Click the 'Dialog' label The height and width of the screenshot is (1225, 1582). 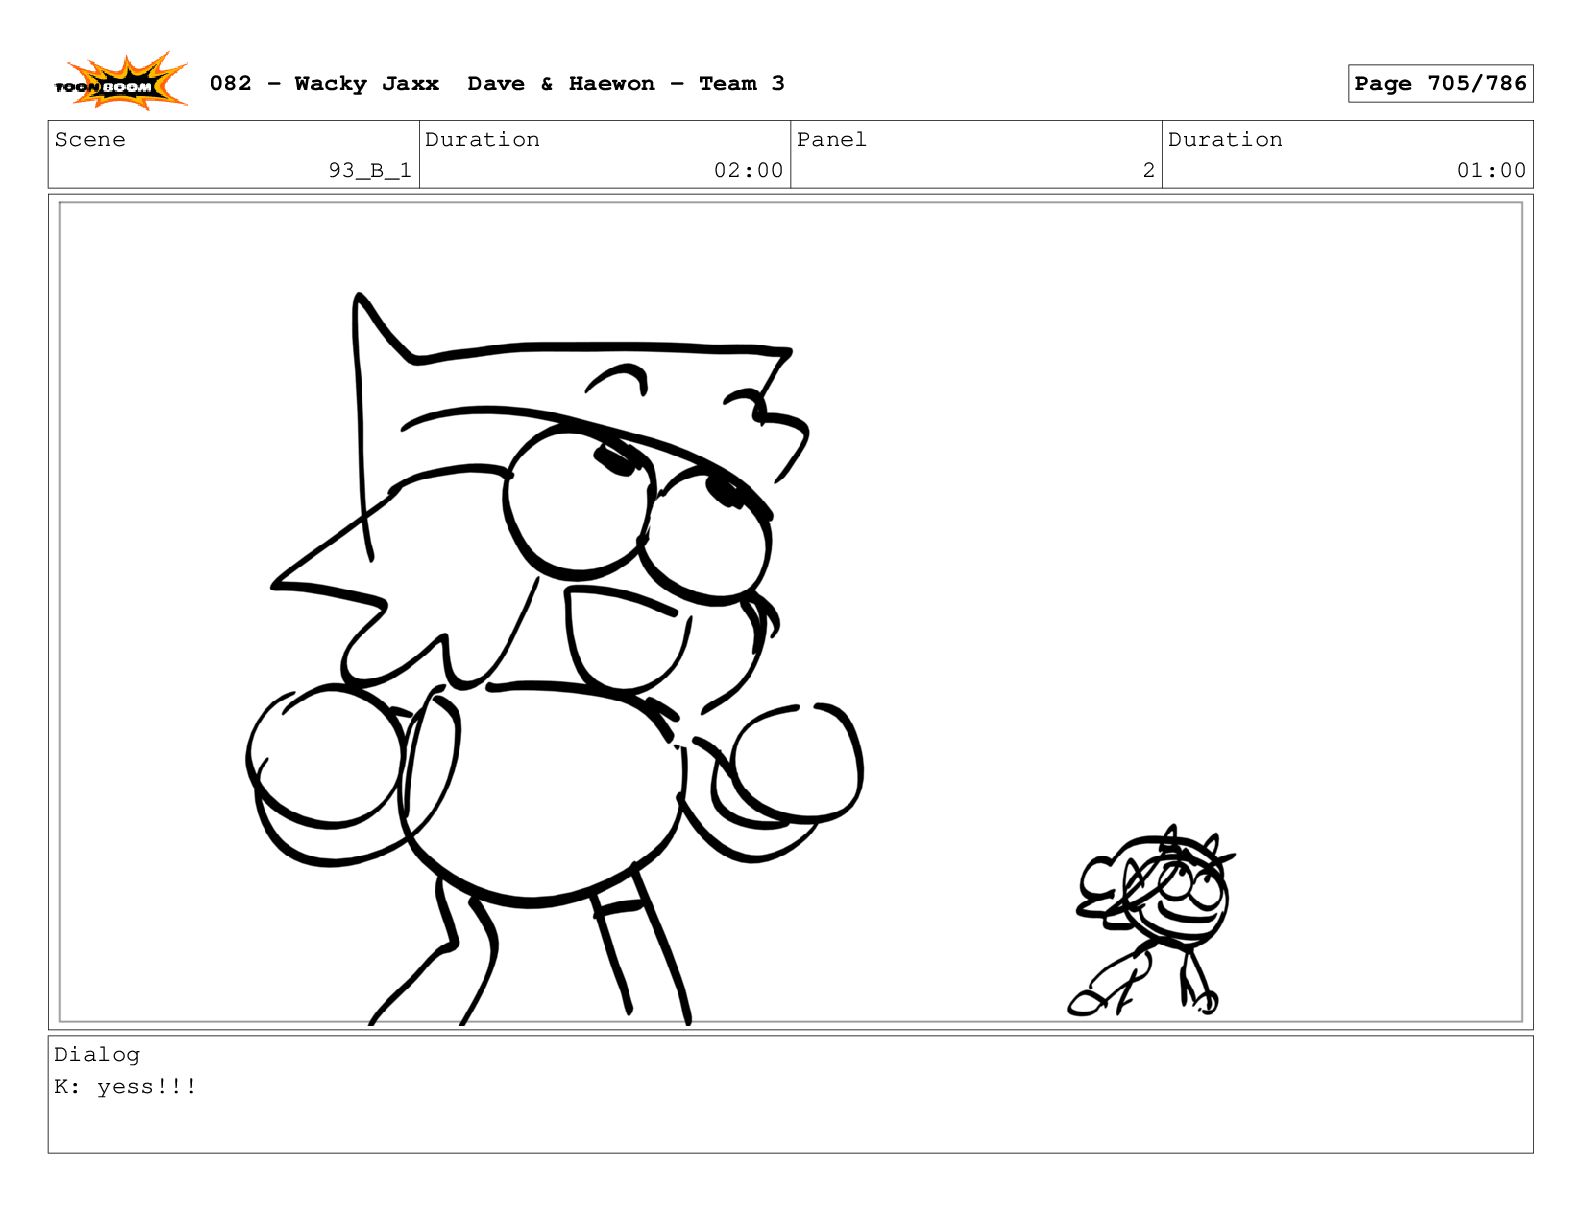tap(97, 1054)
